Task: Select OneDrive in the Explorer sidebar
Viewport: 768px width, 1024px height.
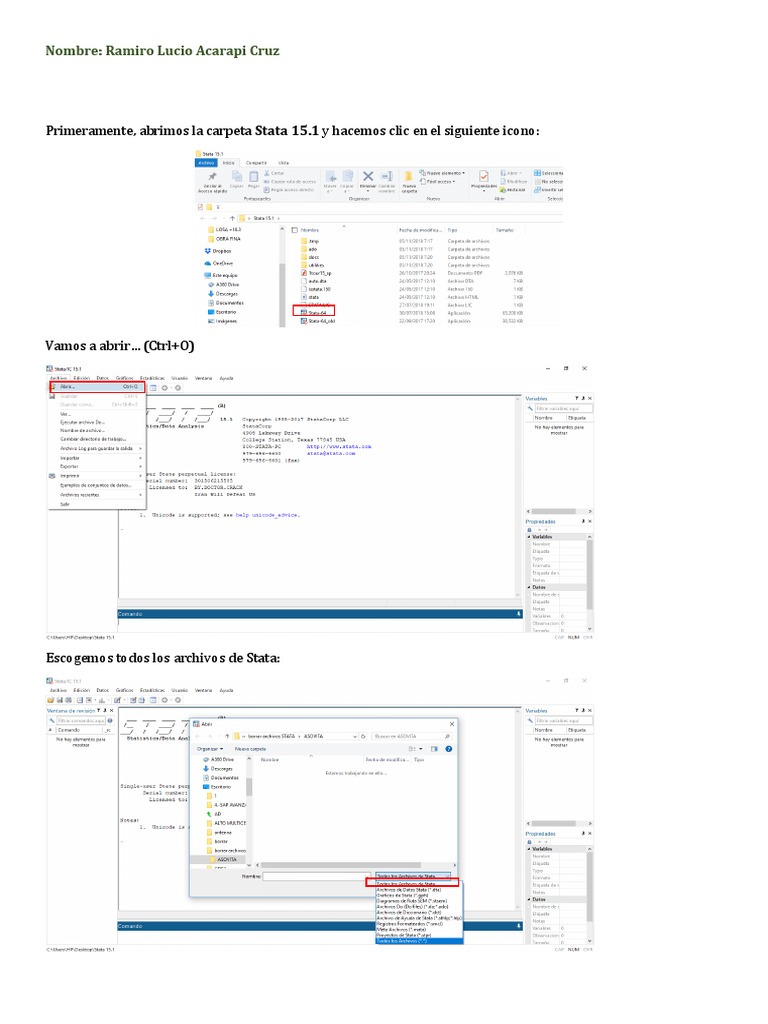Action: click(219, 263)
